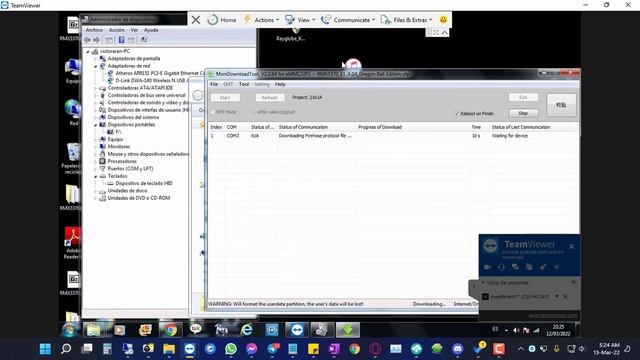The image size is (640, 360).
Task: Click the Home icon in TeamViewer toolbar
Action: (212, 20)
